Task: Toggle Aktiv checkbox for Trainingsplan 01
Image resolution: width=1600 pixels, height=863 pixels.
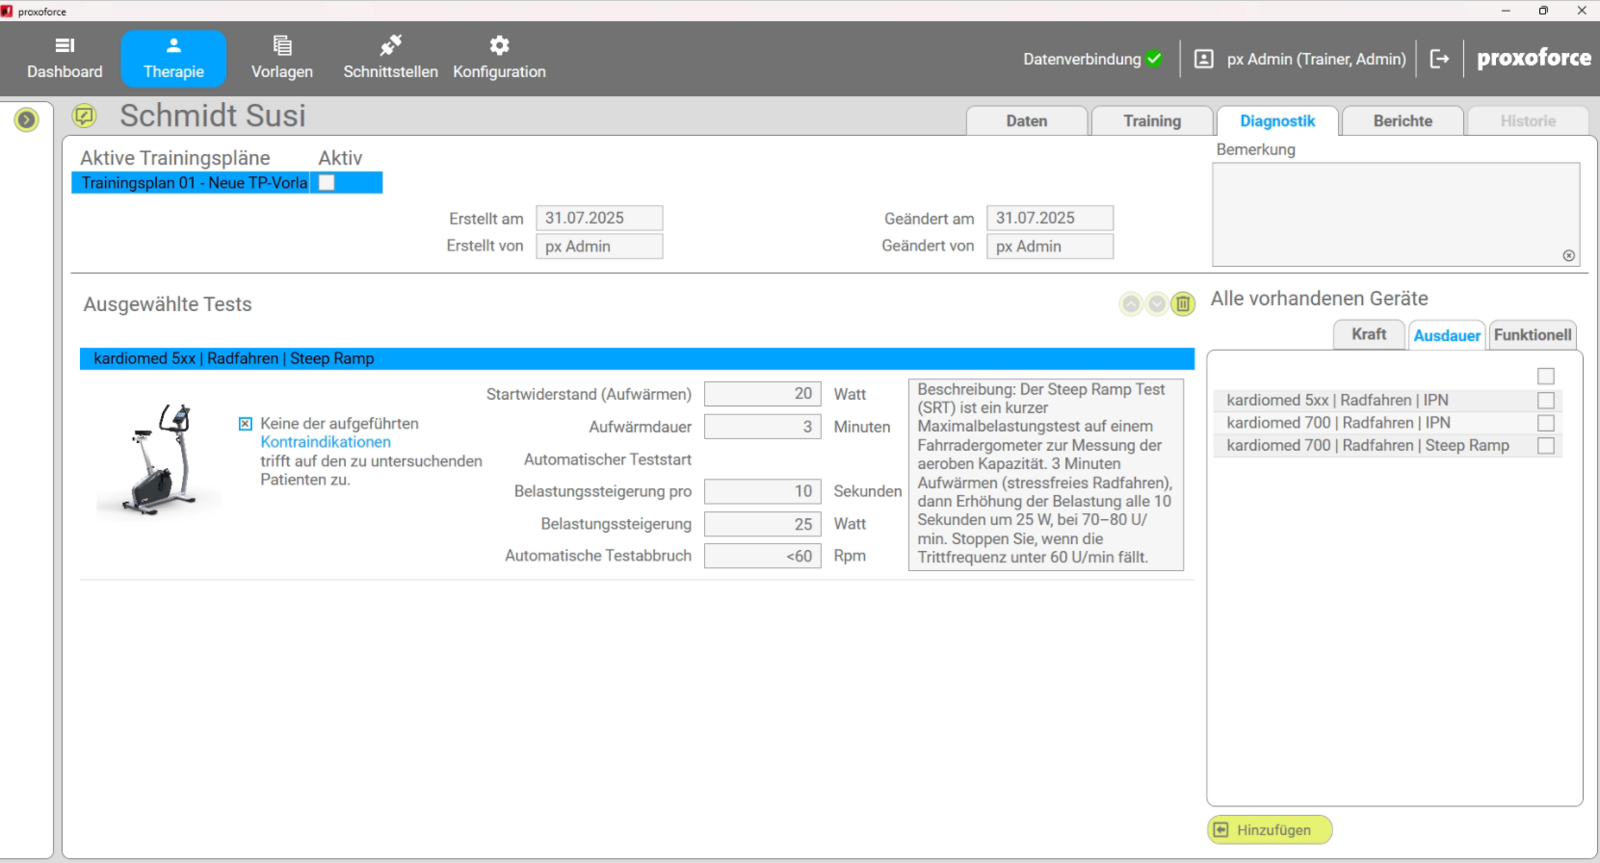Action: tap(326, 183)
